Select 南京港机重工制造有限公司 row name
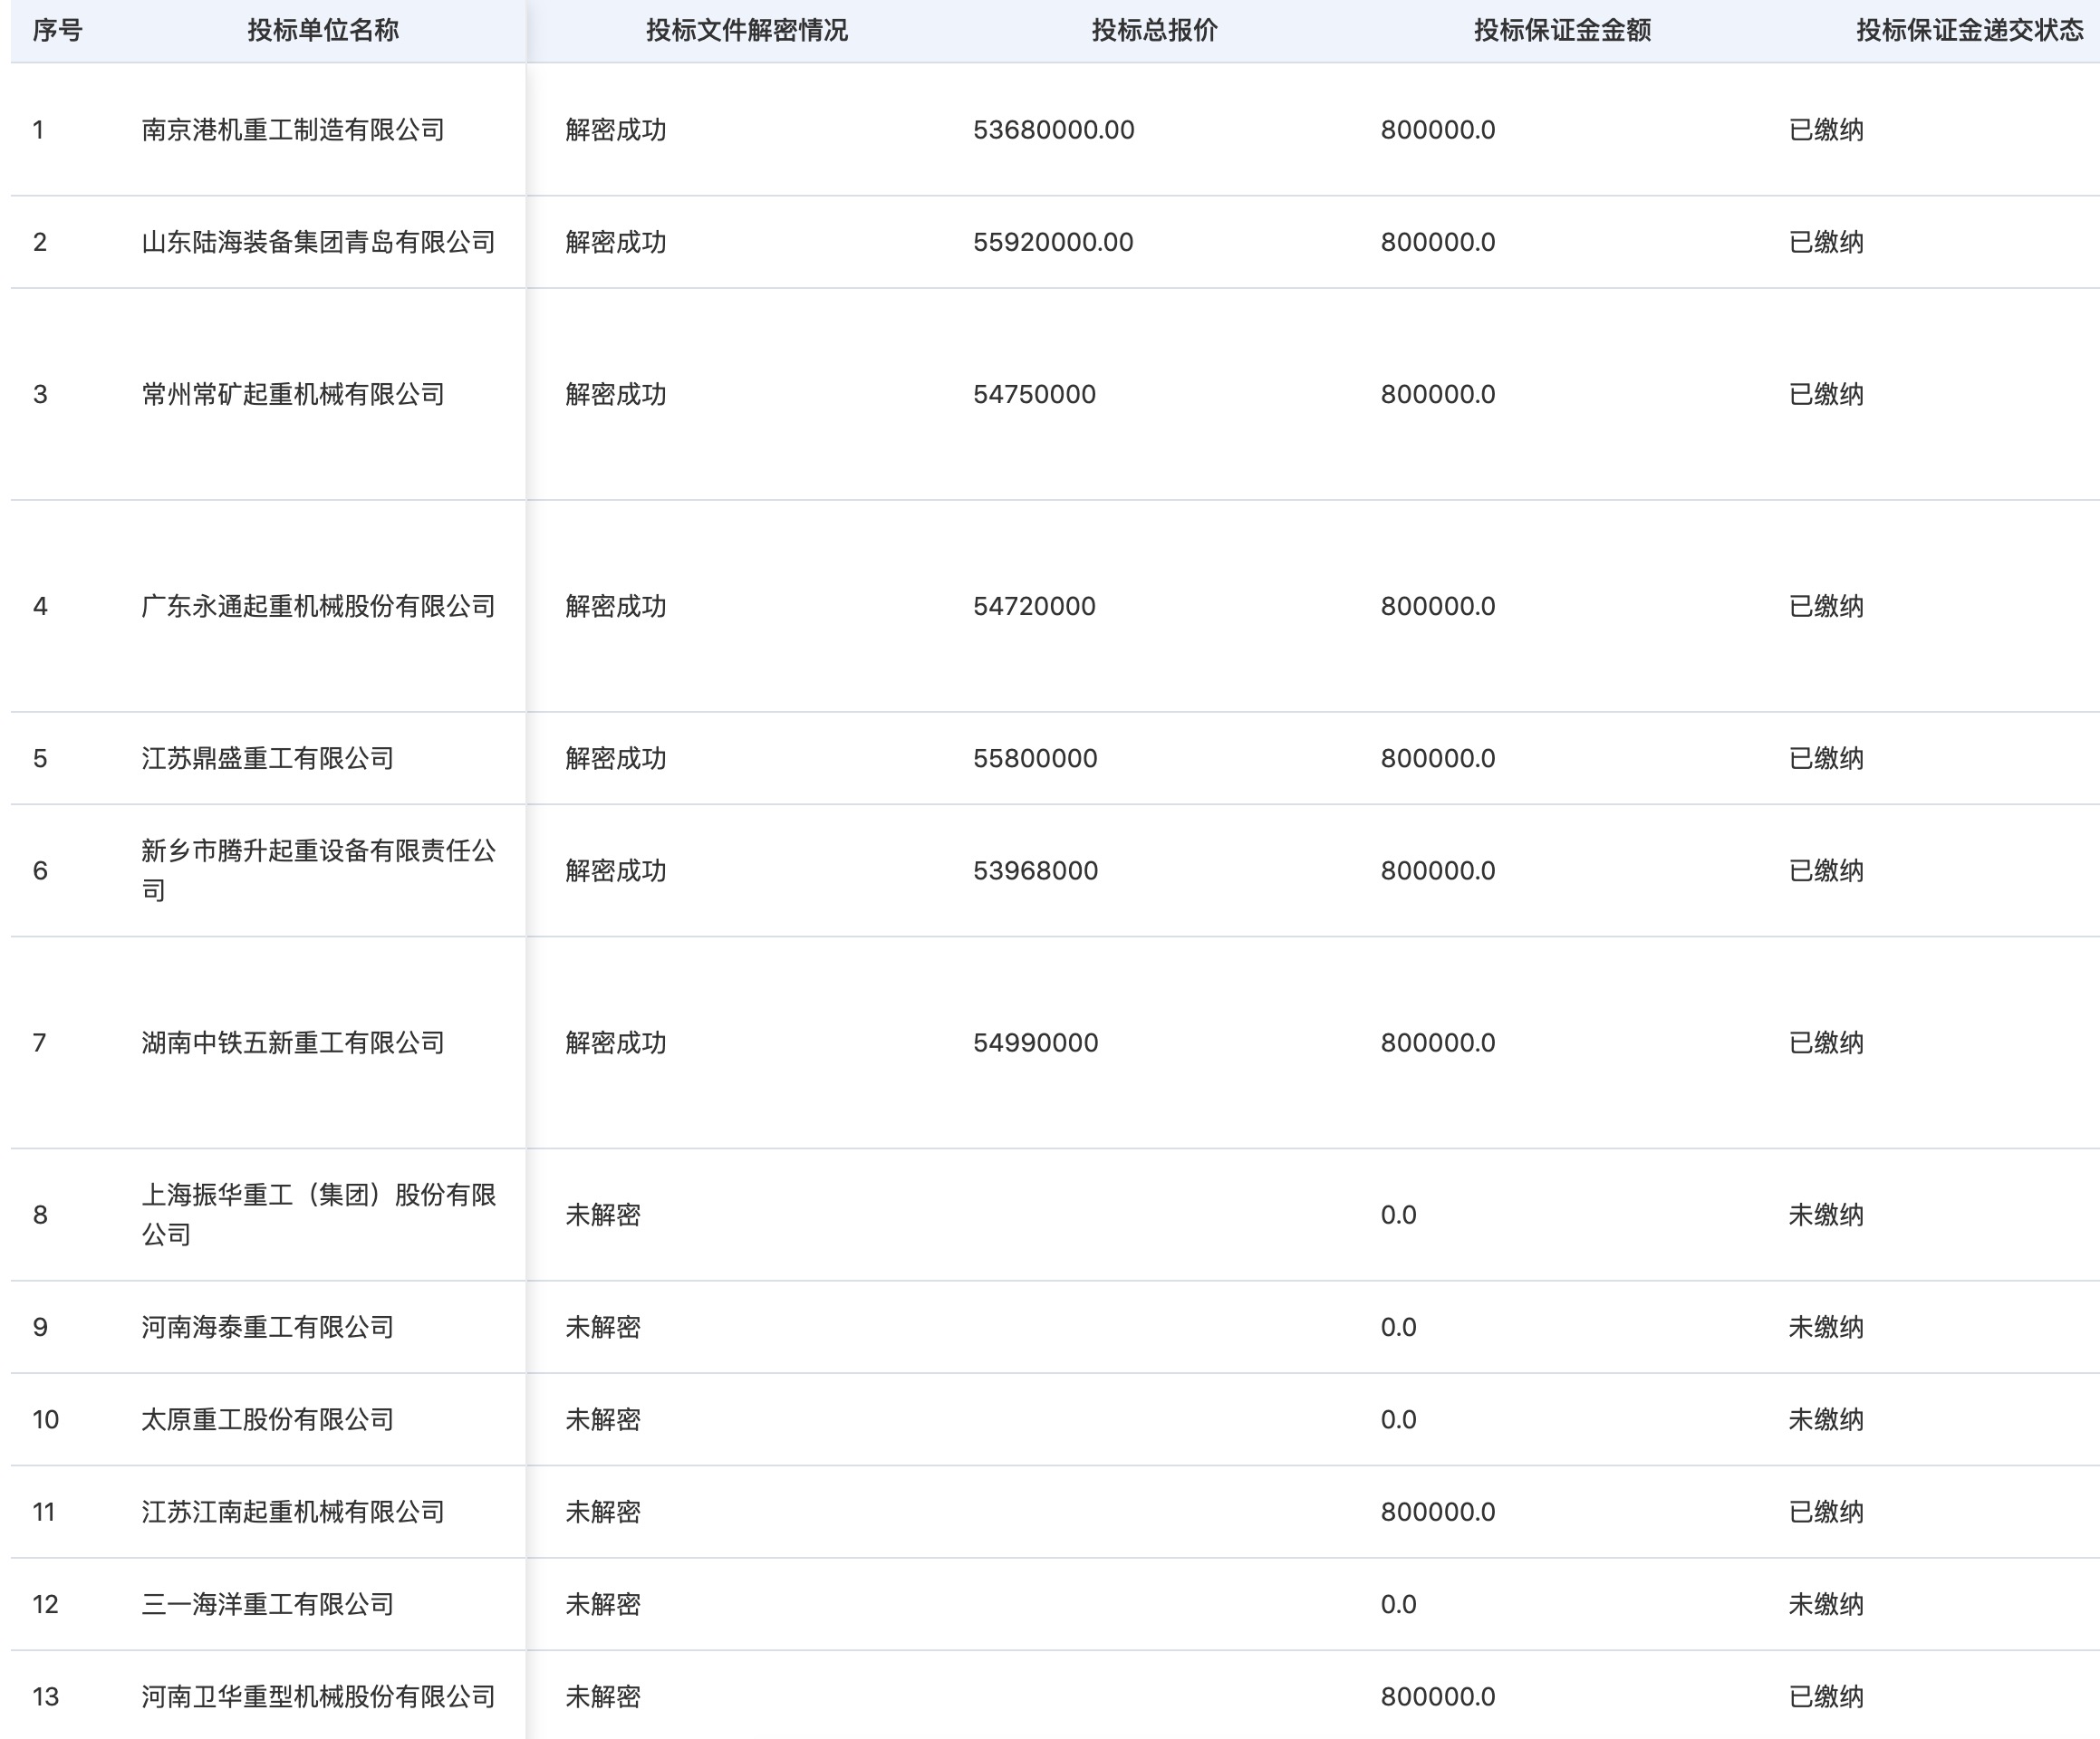Viewport: 2100px width, 1739px height. coord(293,130)
